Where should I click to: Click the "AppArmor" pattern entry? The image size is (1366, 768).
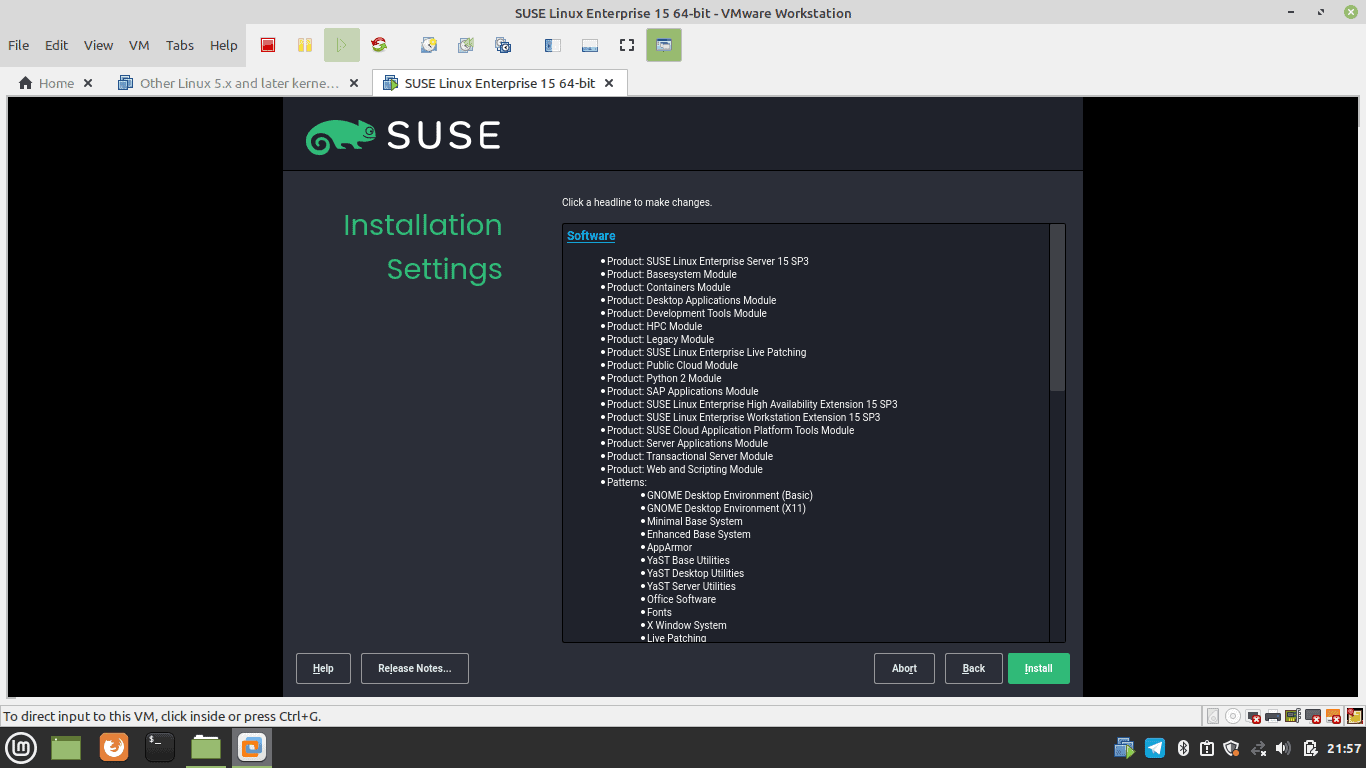point(669,547)
